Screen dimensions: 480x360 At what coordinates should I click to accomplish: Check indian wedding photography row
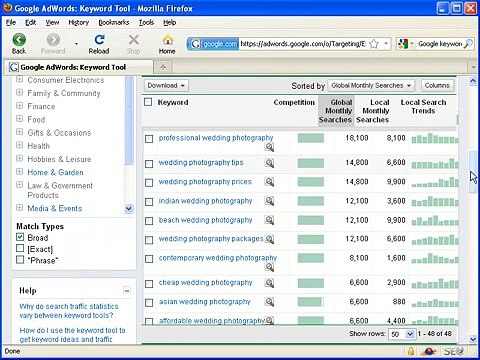[x=149, y=202]
